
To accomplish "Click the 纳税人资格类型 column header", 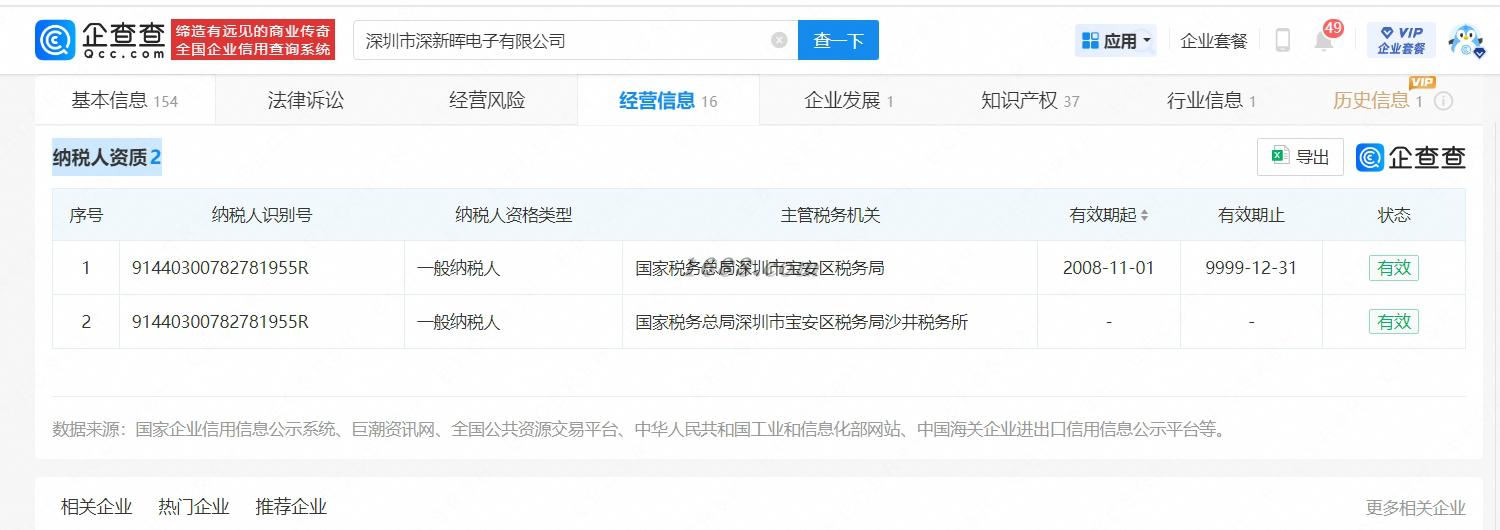I will tap(513, 215).
